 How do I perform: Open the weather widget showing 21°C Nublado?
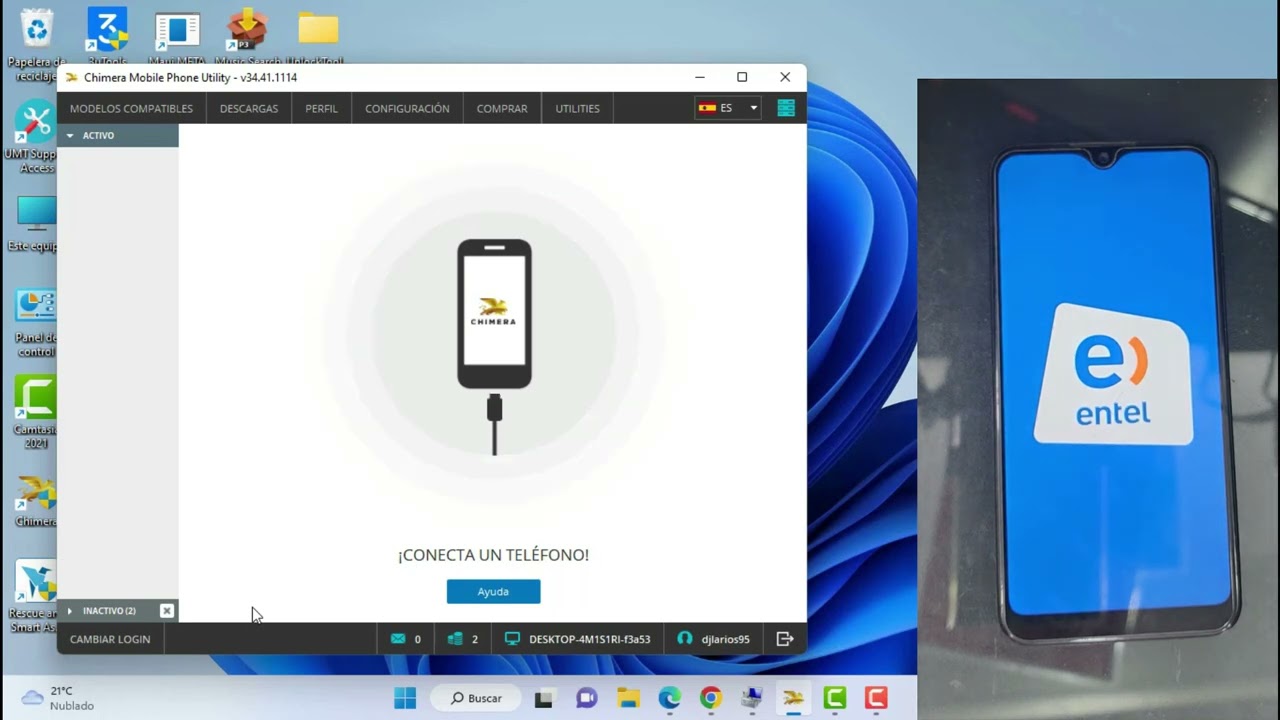point(58,698)
